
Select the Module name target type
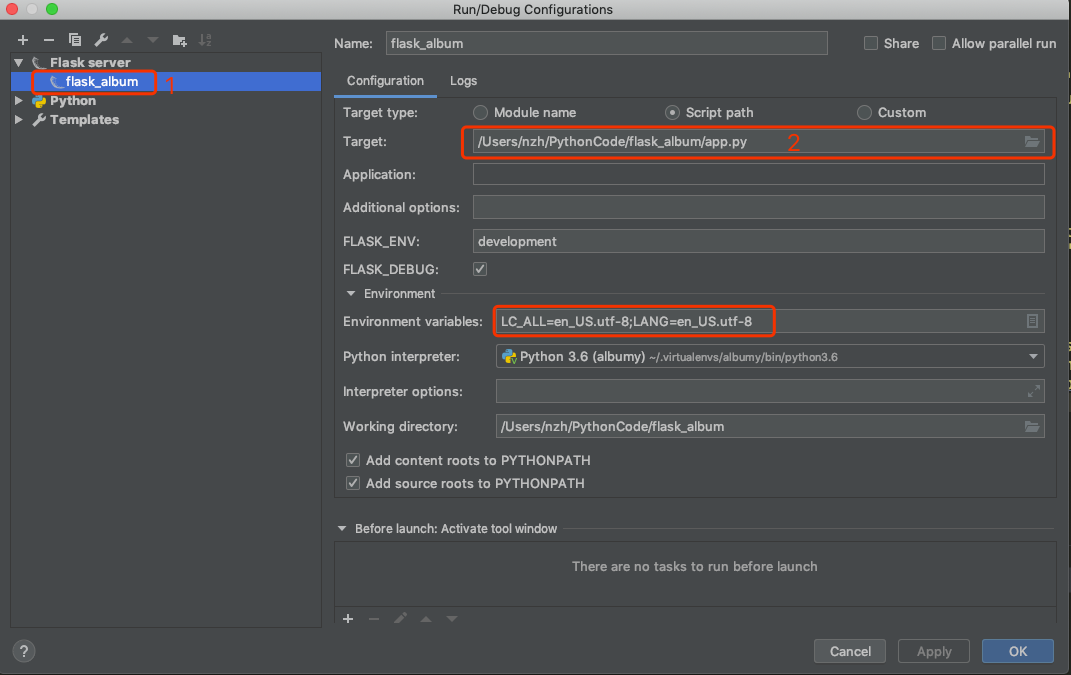tap(481, 113)
